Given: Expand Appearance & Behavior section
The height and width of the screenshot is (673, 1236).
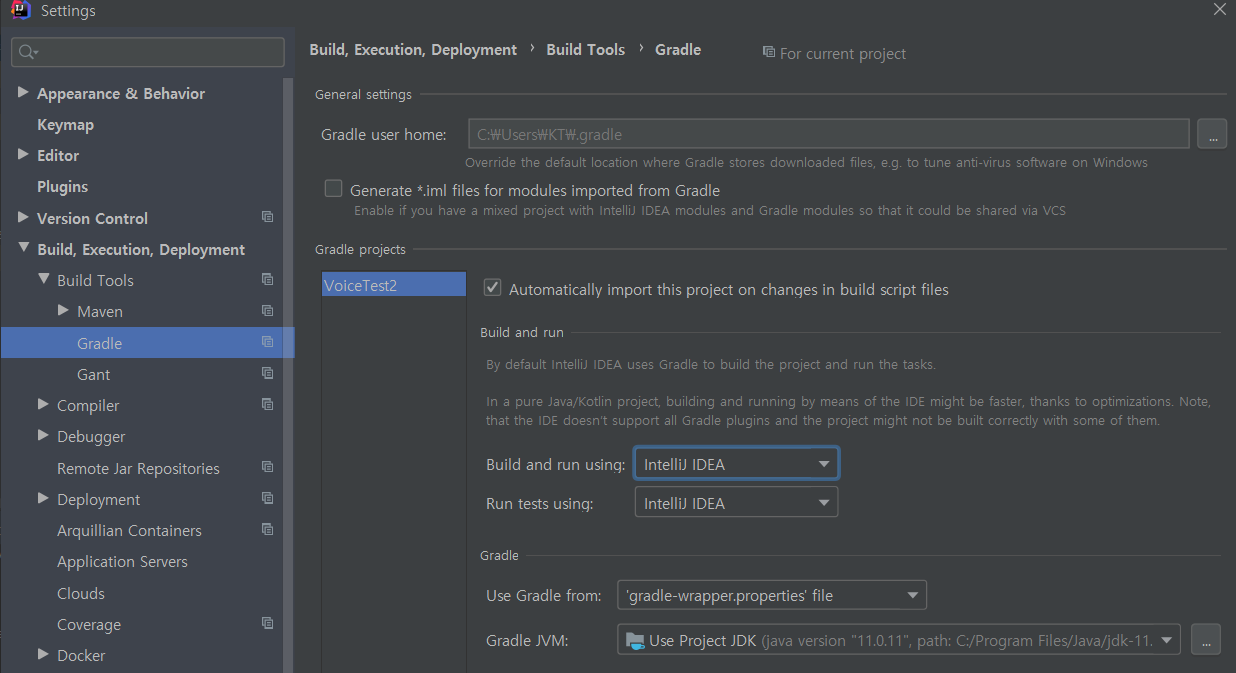Looking at the screenshot, I should [x=23, y=93].
